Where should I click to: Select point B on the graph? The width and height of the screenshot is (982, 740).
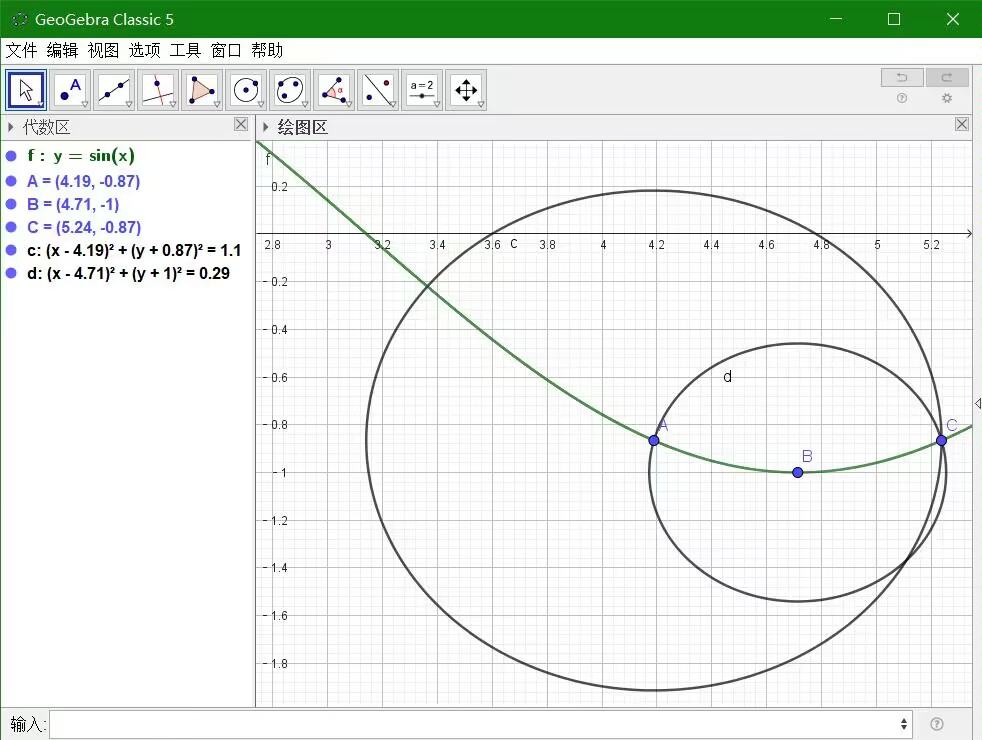click(x=797, y=473)
